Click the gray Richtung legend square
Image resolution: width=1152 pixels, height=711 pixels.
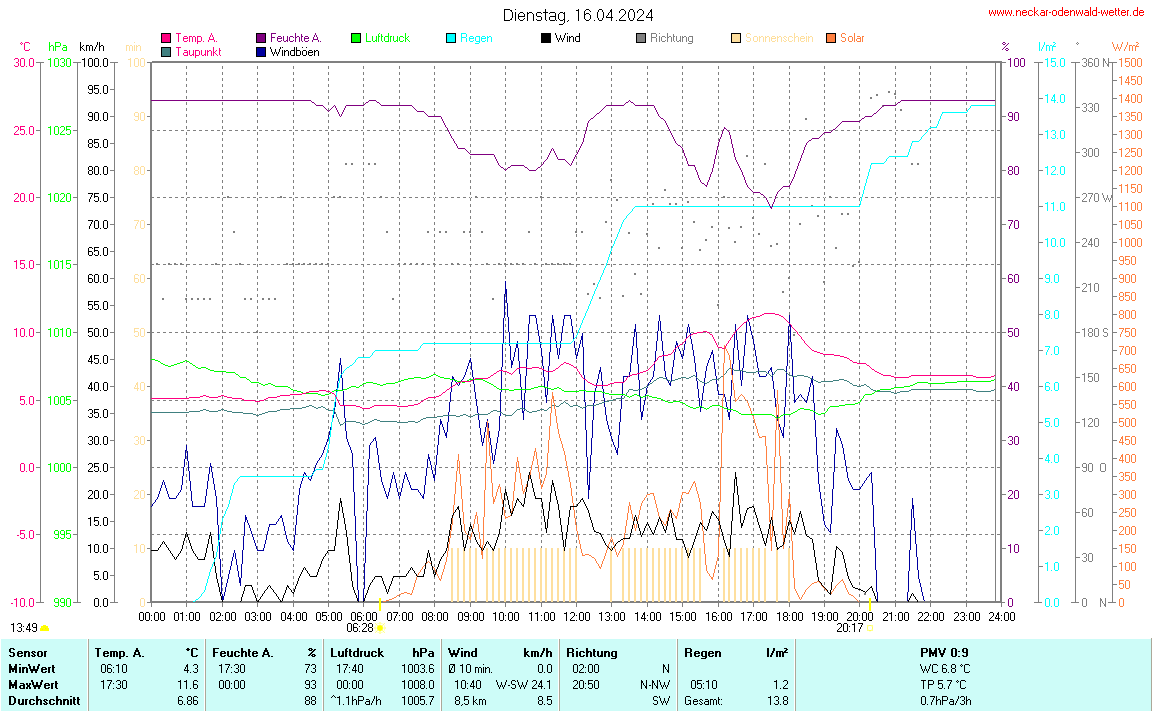[x=641, y=38]
